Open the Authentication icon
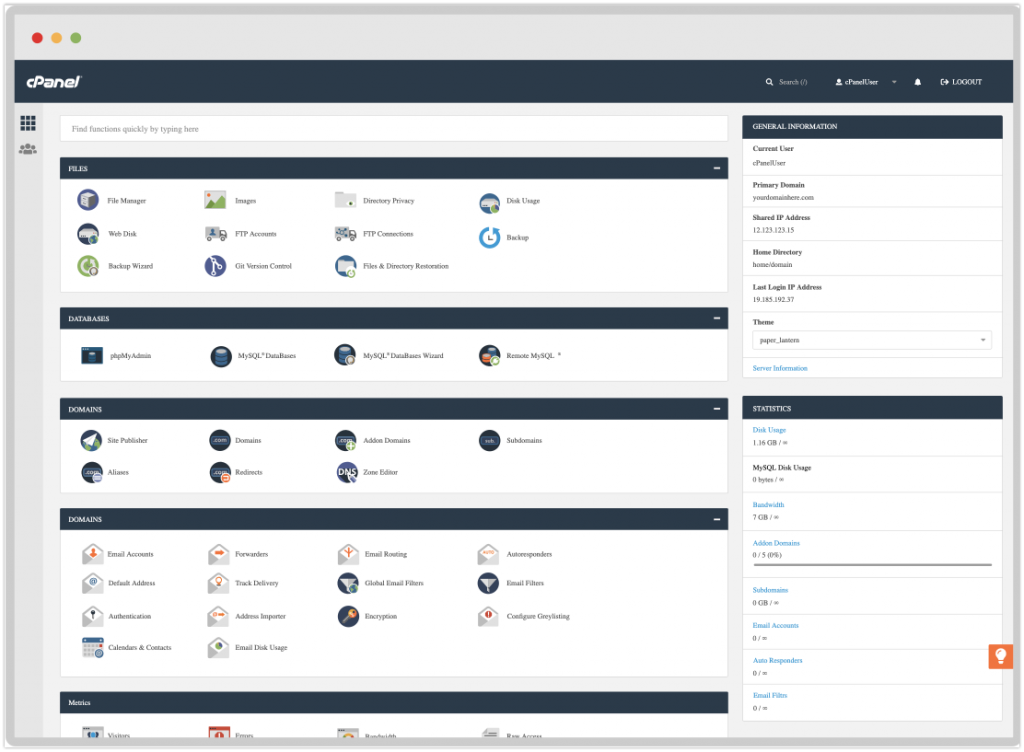Viewport: 1024px width, 752px height. click(92, 616)
